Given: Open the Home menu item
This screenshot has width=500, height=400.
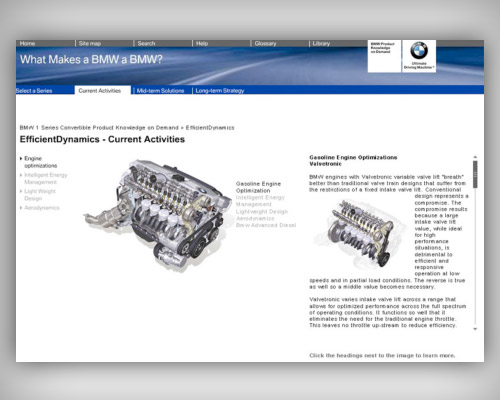Looking at the screenshot, I should 27,43.
